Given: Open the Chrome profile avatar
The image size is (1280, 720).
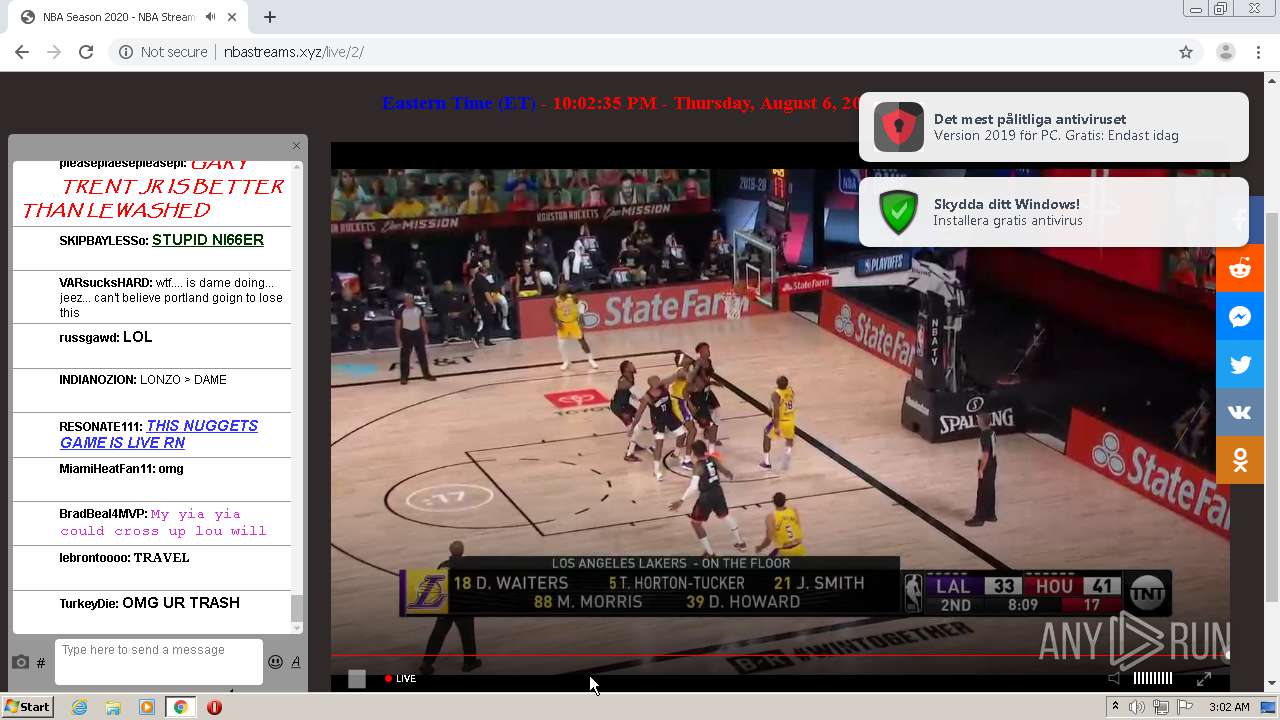Looking at the screenshot, I should point(1226,52).
